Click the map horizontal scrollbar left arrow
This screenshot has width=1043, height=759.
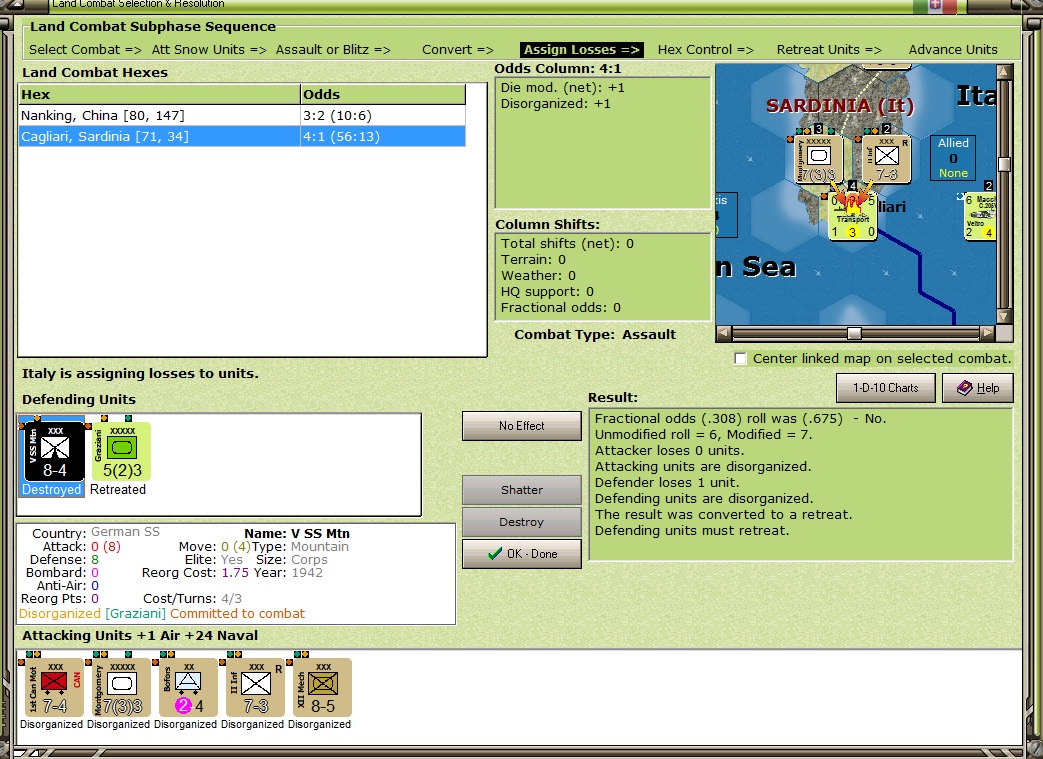(724, 333)
